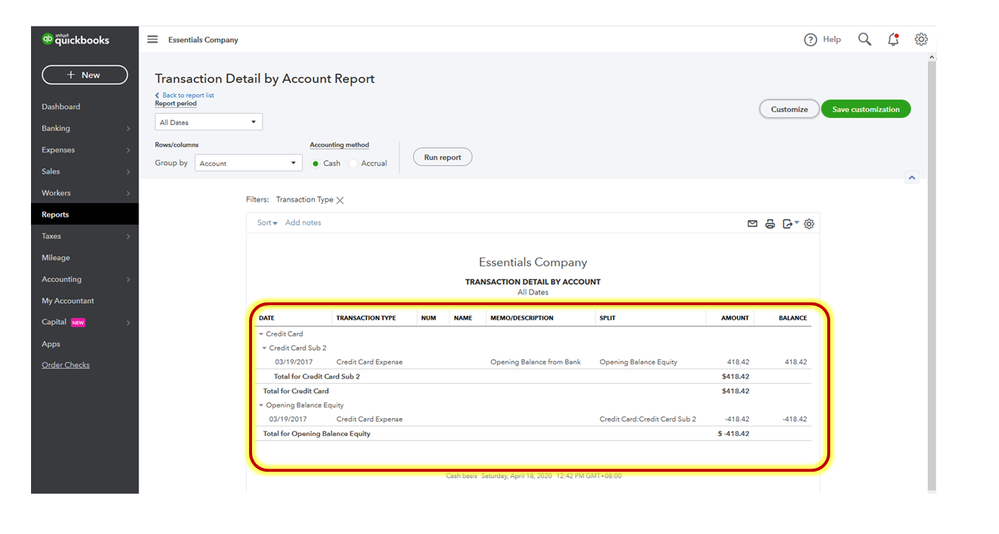This screenshot has height=534, width=999.
Task: Follow the Back to report list link
Action: click(x=185, y=95)
